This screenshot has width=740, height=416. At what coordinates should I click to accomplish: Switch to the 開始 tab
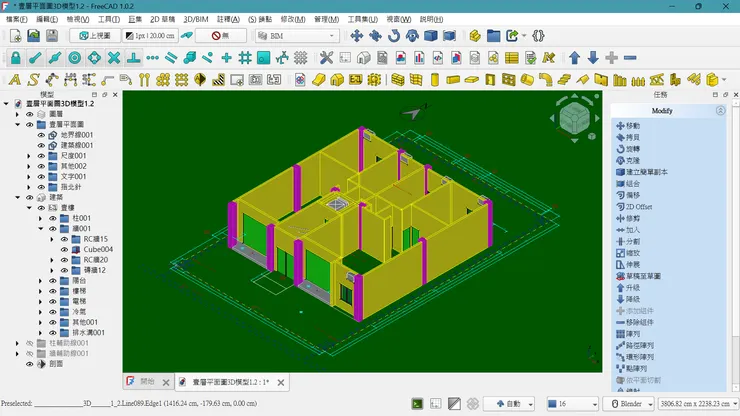(x=147, y=382)
